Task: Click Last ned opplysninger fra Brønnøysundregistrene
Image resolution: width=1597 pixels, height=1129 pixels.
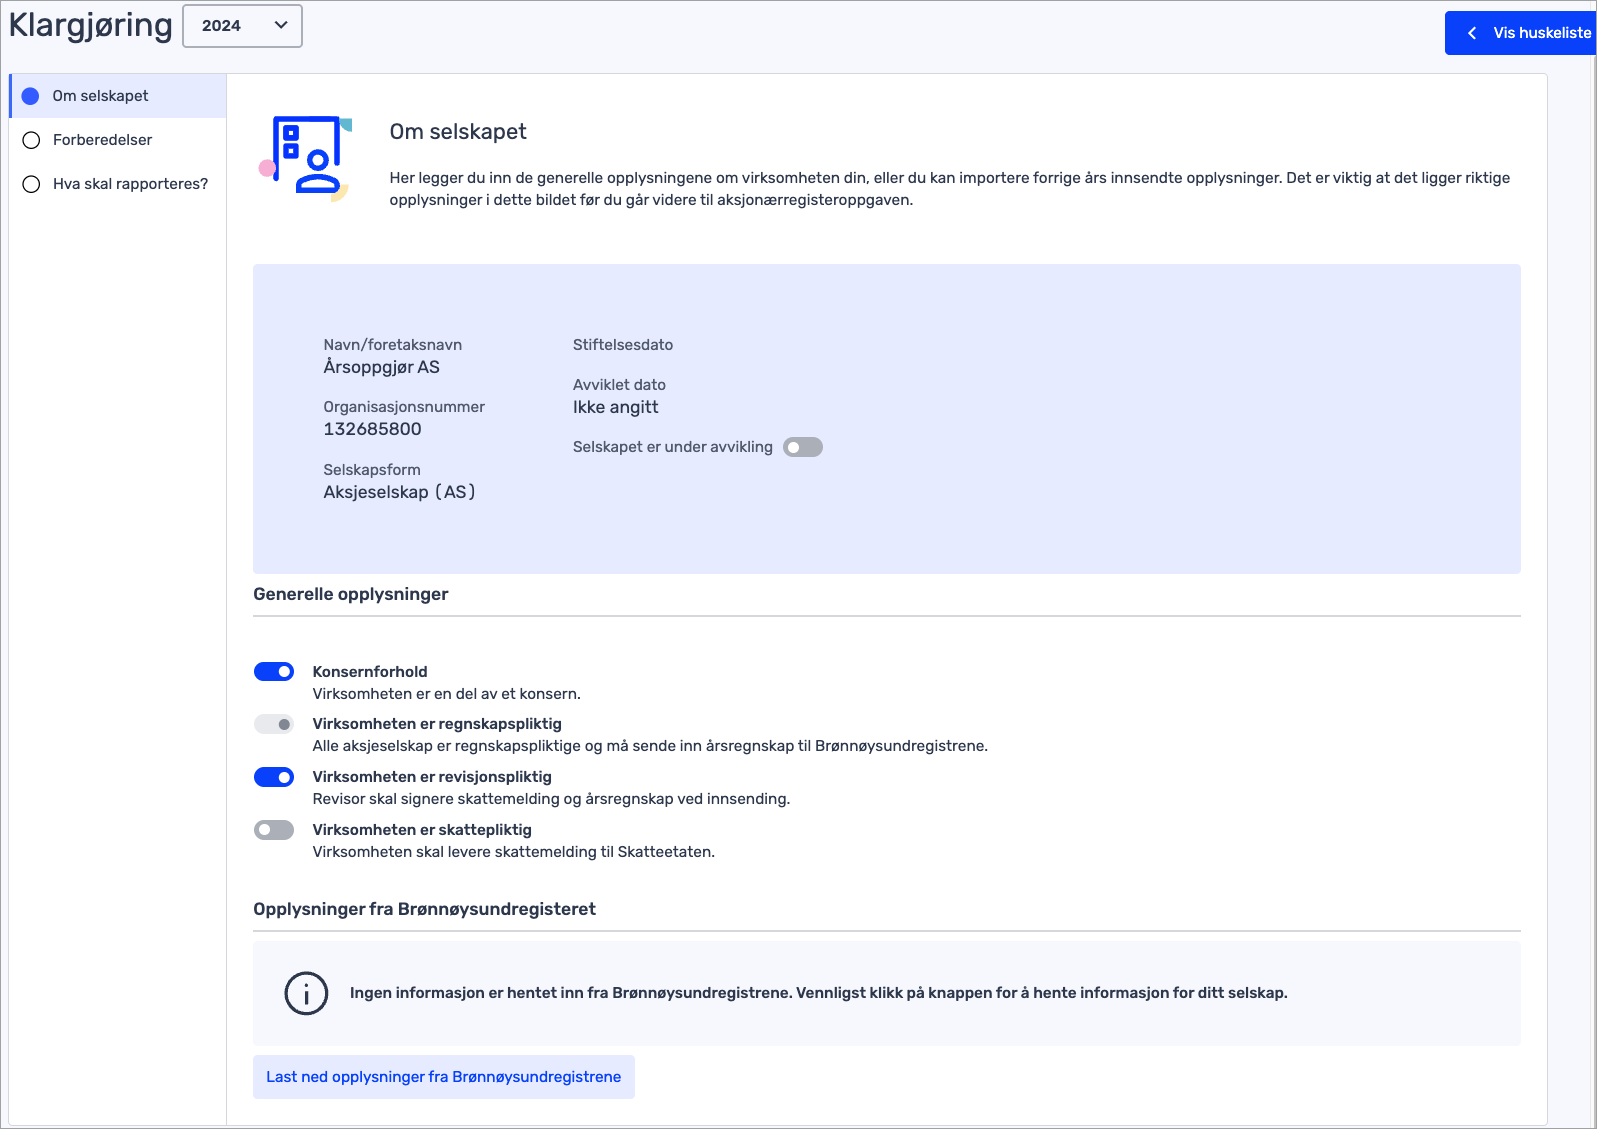Action: (x=443, y=1077)
